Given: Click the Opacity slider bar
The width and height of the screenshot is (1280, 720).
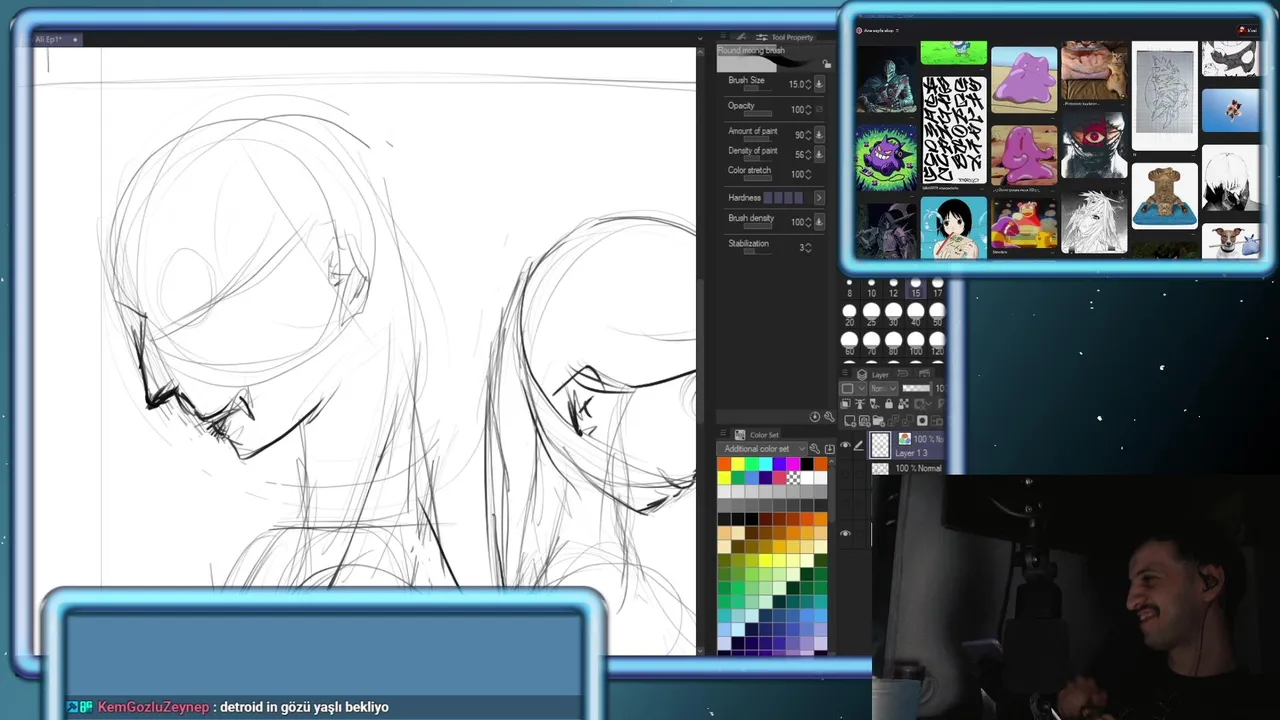Looking at the screenshot, I should [x=758, y=114].
